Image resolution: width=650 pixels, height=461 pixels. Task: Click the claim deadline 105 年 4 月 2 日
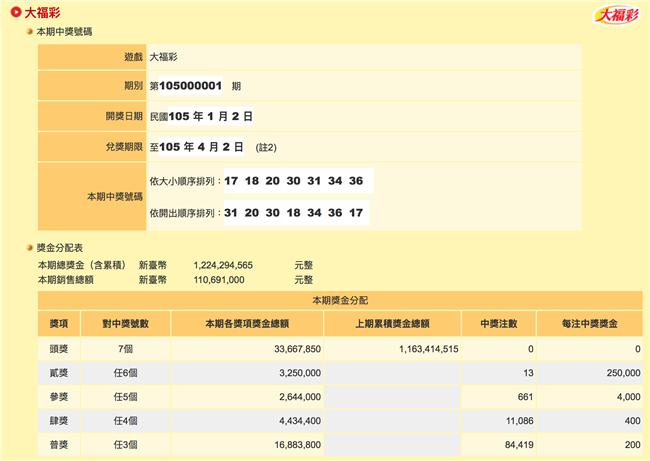click(x=201, y=147)
